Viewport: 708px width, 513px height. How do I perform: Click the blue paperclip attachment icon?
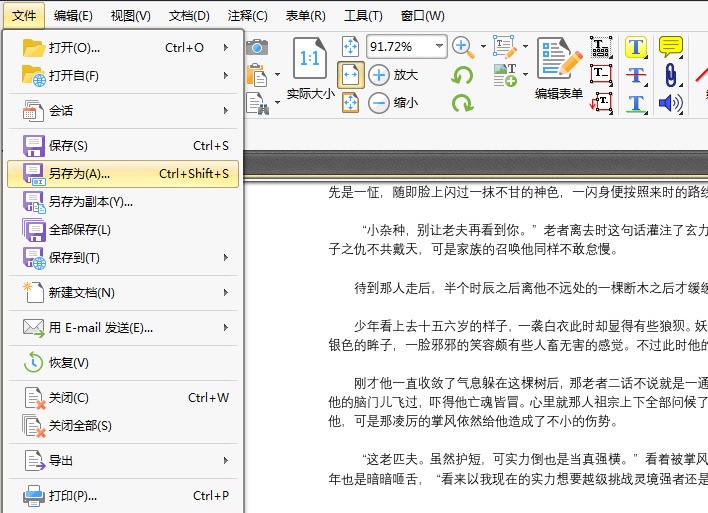671,75
